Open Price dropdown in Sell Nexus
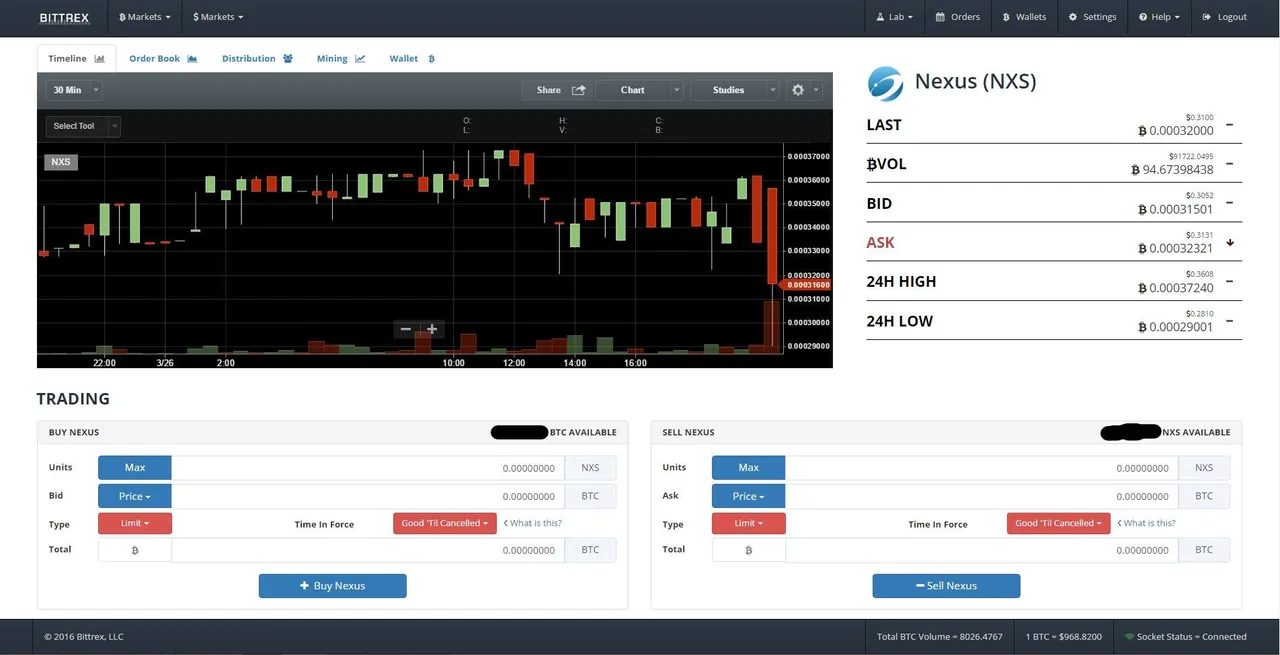The width and height of the screenshot is (1280, 655). [749, 496]
